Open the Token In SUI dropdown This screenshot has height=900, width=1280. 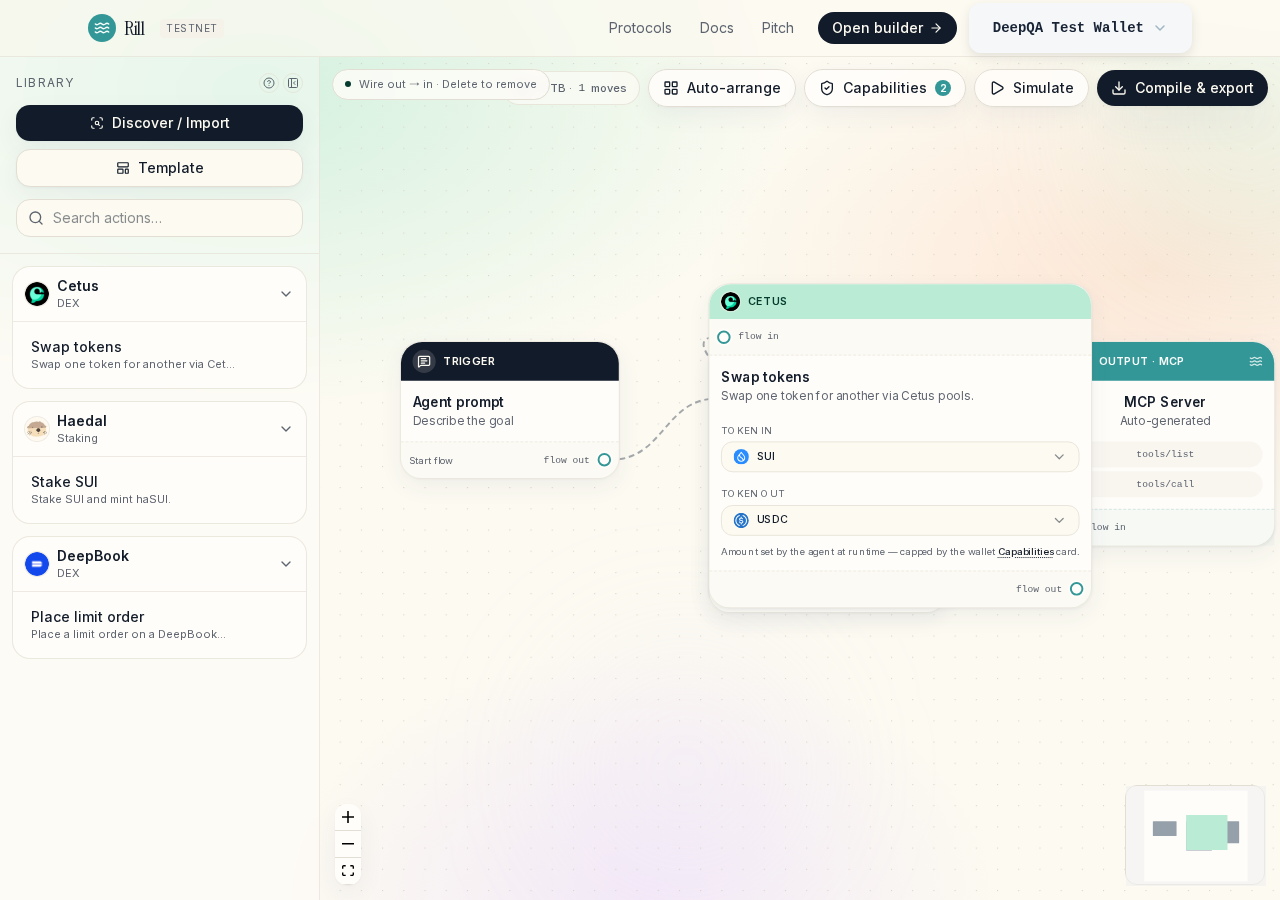click(x=900, y=457)
